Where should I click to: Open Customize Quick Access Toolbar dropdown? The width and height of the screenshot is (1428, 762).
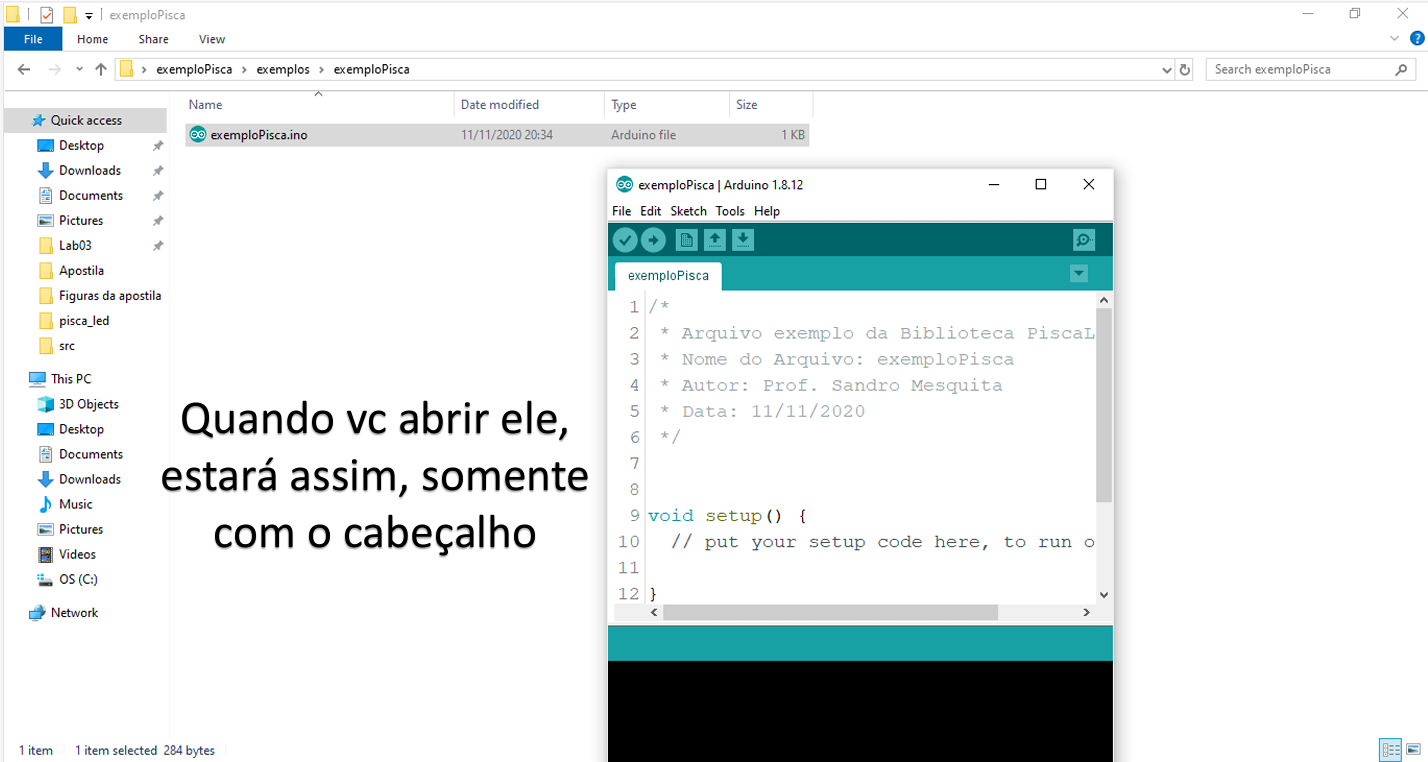pyautogui.click(x=89, y=16)
